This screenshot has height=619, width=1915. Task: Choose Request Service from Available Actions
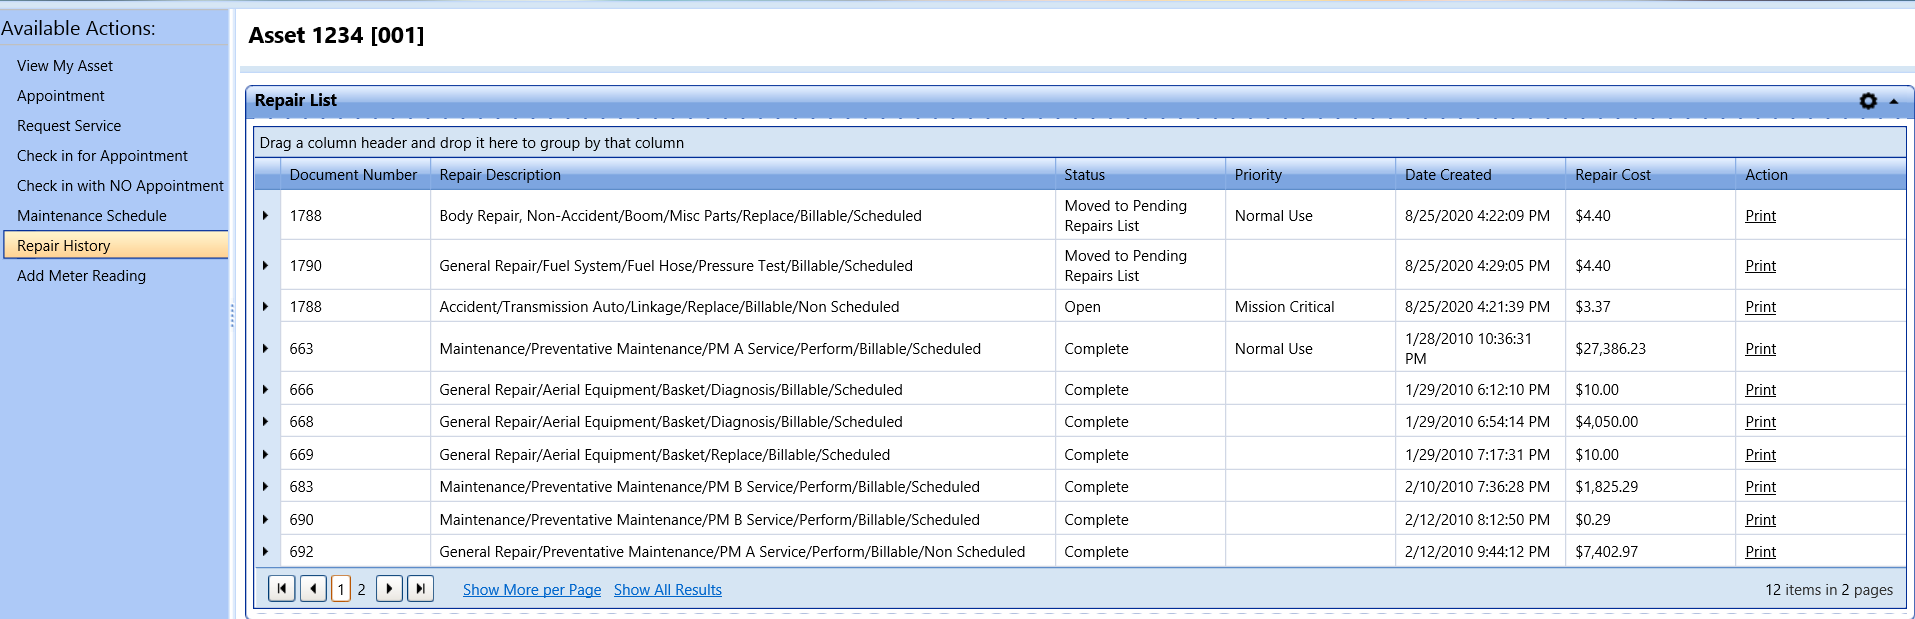click(69, 126)
